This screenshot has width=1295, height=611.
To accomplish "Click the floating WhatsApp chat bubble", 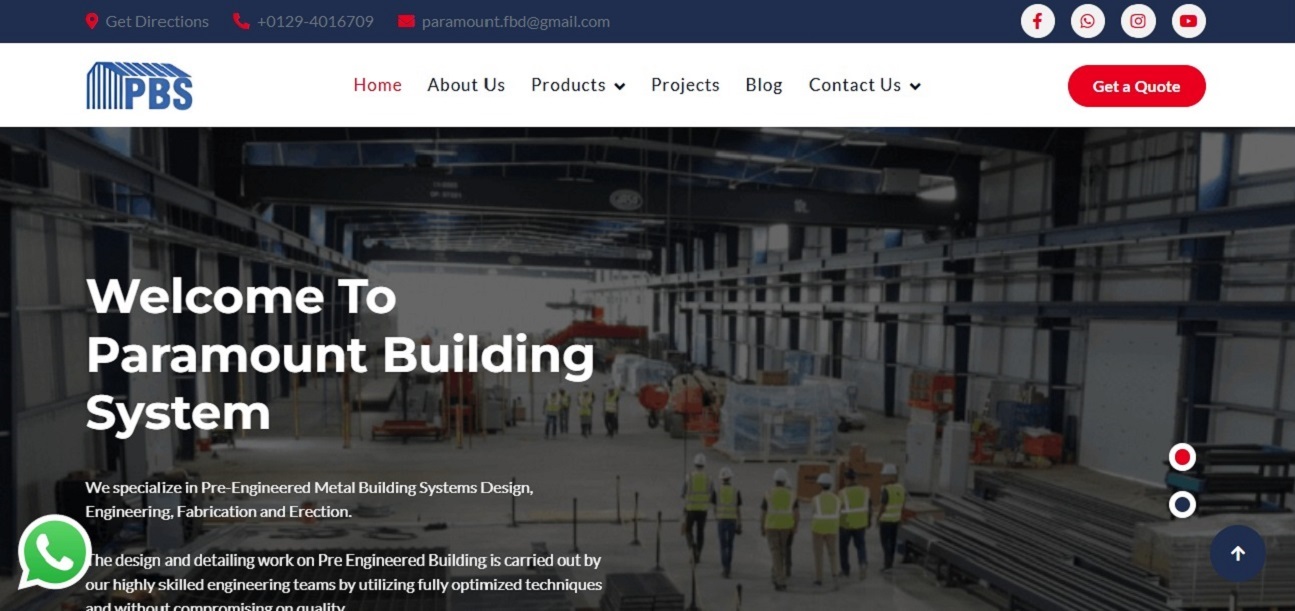I will tap(55, 552).
